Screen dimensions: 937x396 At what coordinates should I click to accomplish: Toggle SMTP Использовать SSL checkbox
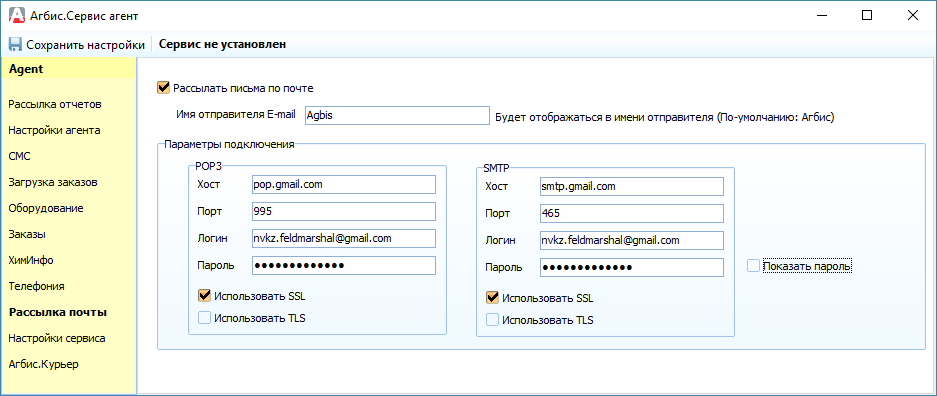(492, 297)
